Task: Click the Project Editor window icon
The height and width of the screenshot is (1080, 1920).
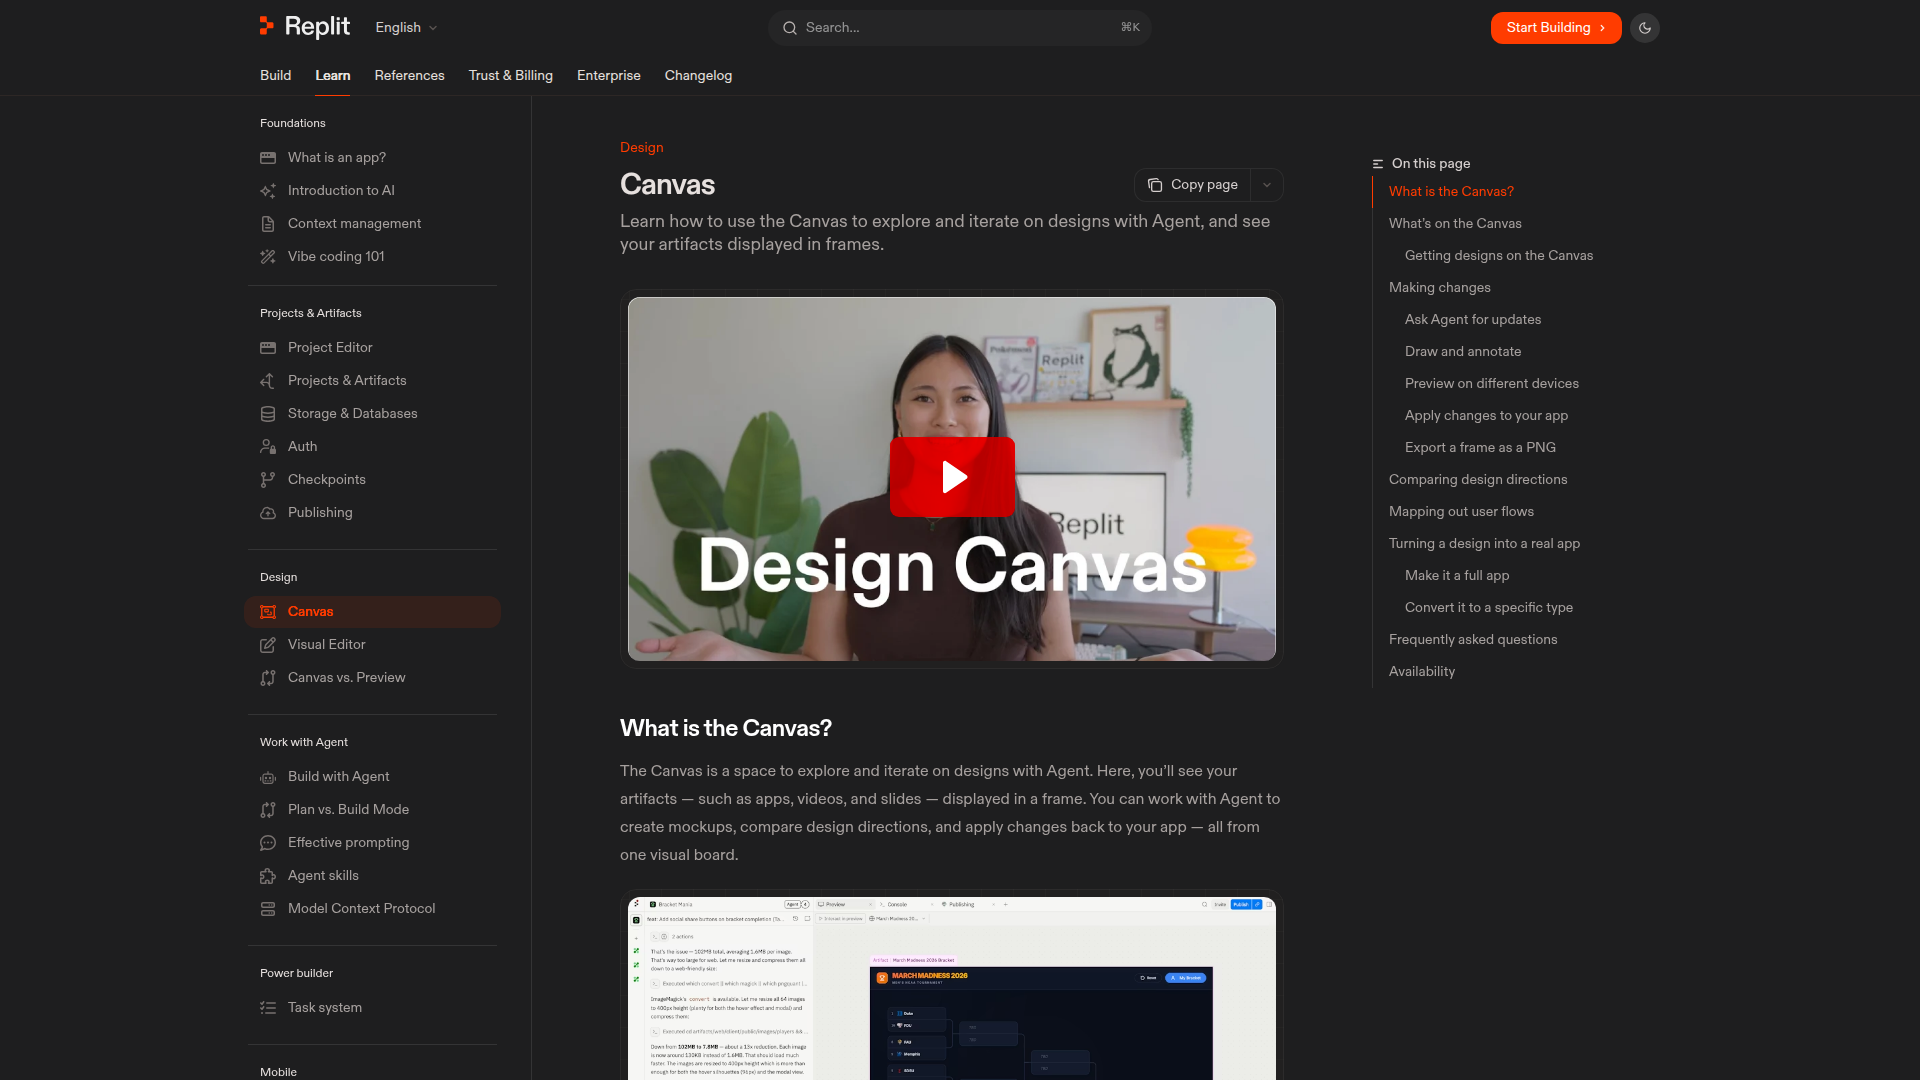Action: point(268,348)
